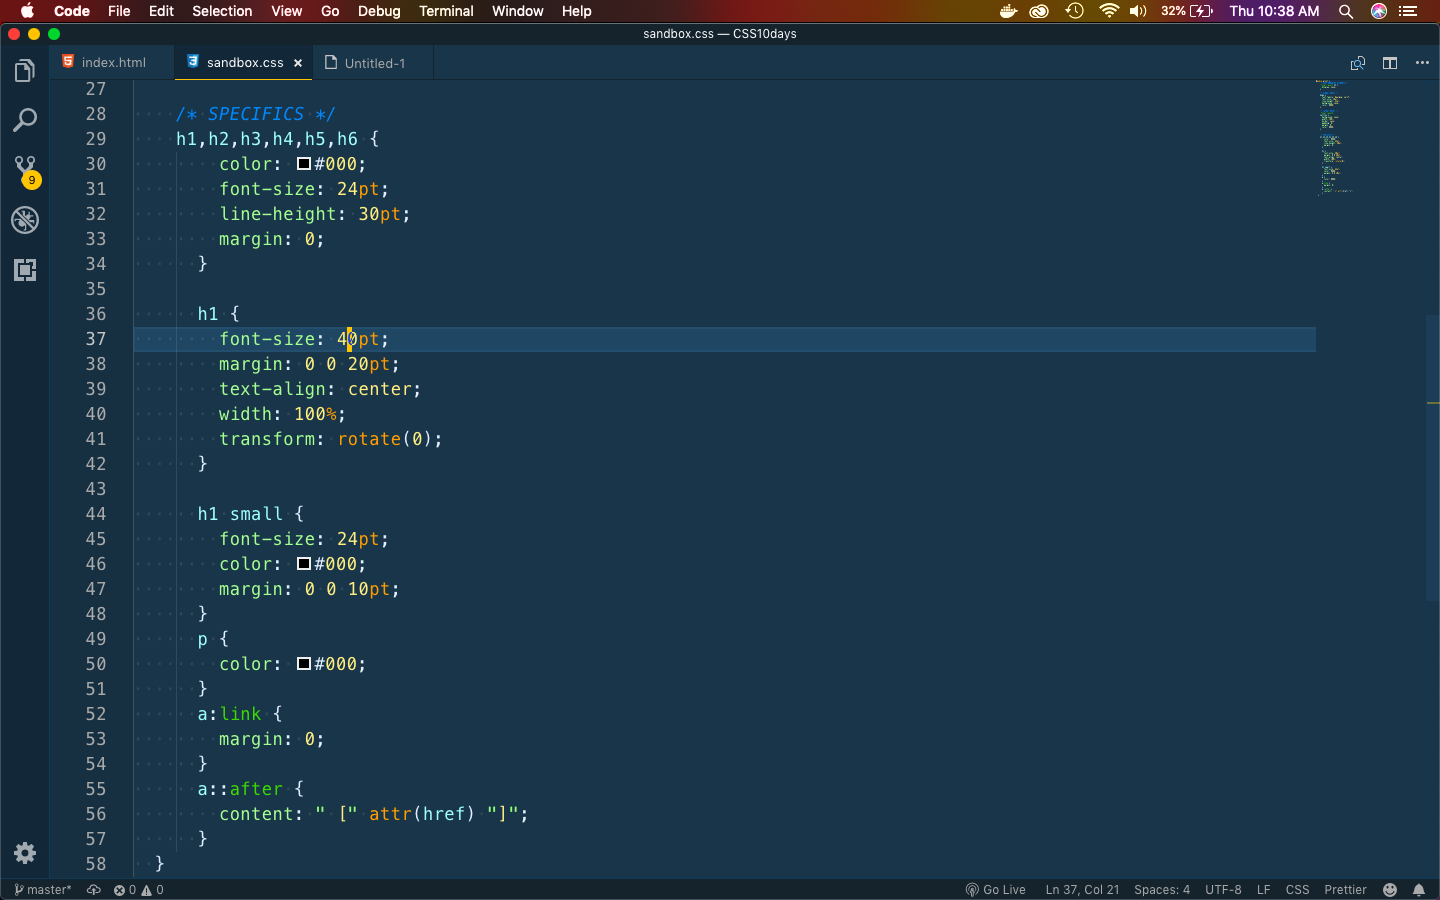Click the 'h1 small {' selector line

pos(250,514)
